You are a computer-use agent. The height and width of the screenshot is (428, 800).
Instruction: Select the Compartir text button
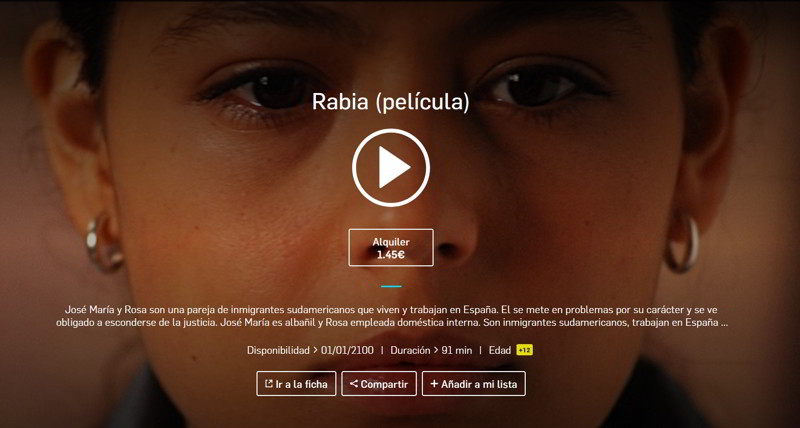pos(384,384)
